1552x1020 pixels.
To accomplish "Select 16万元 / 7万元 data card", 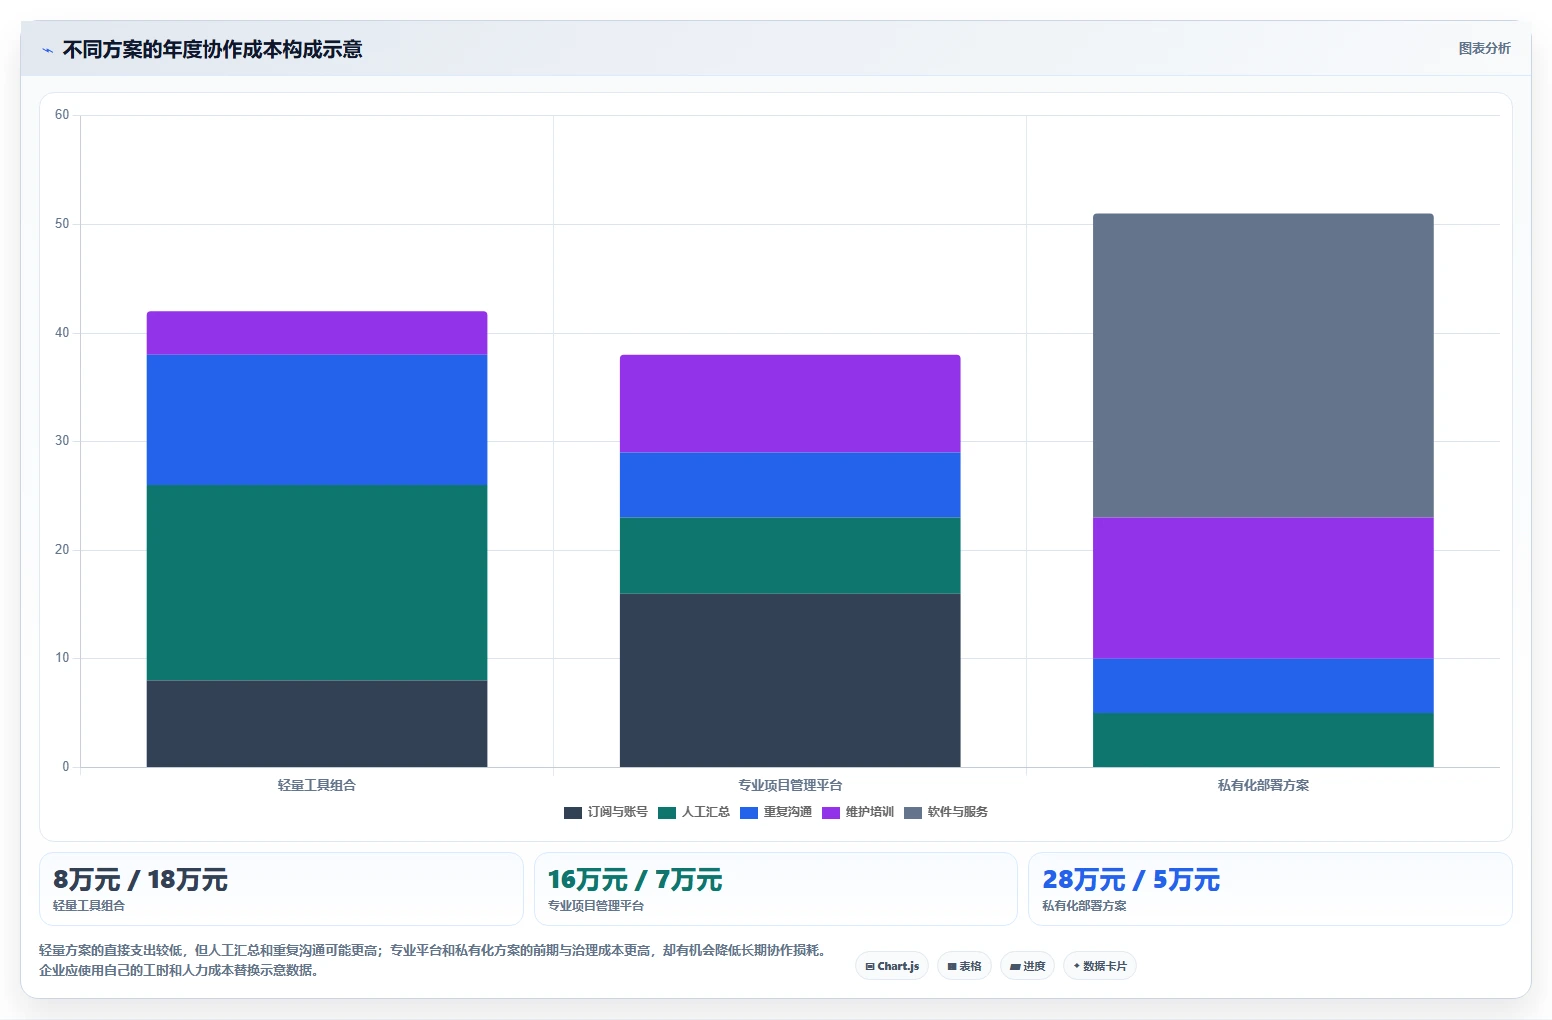I will pyautogui.click(x=776, y=889).
